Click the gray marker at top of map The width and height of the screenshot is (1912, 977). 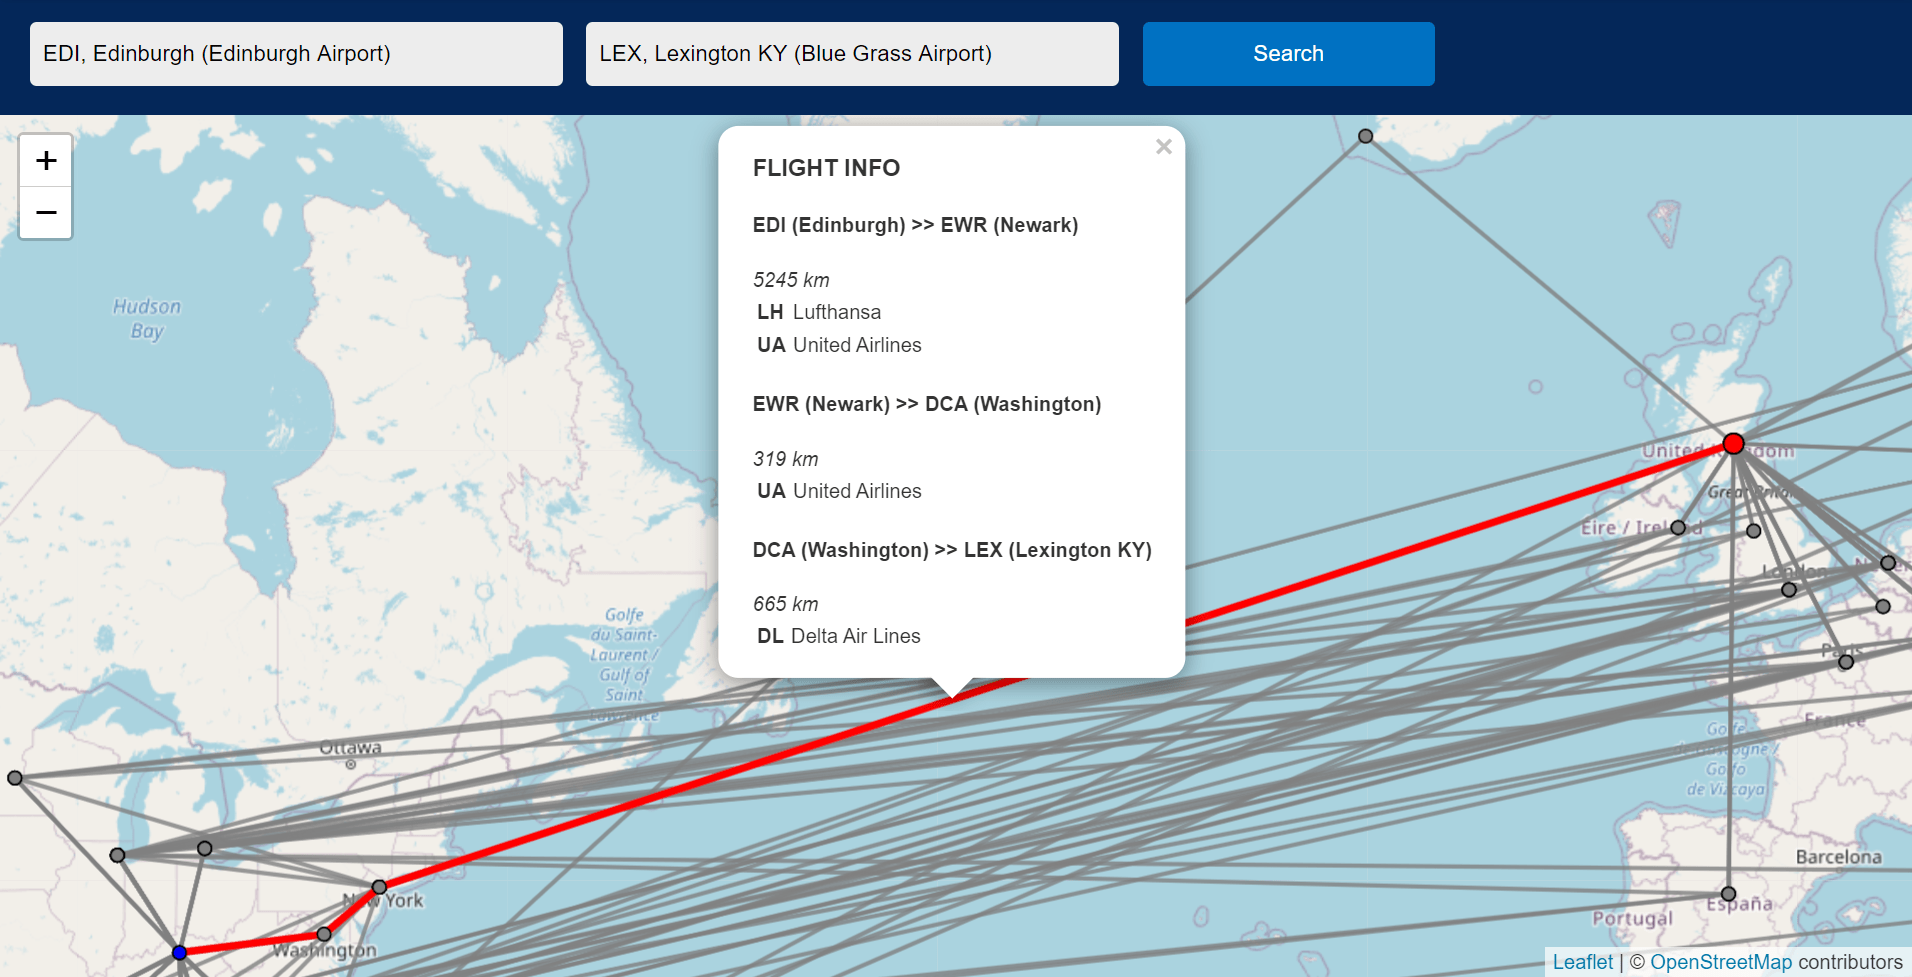[x=1366, y=134]
